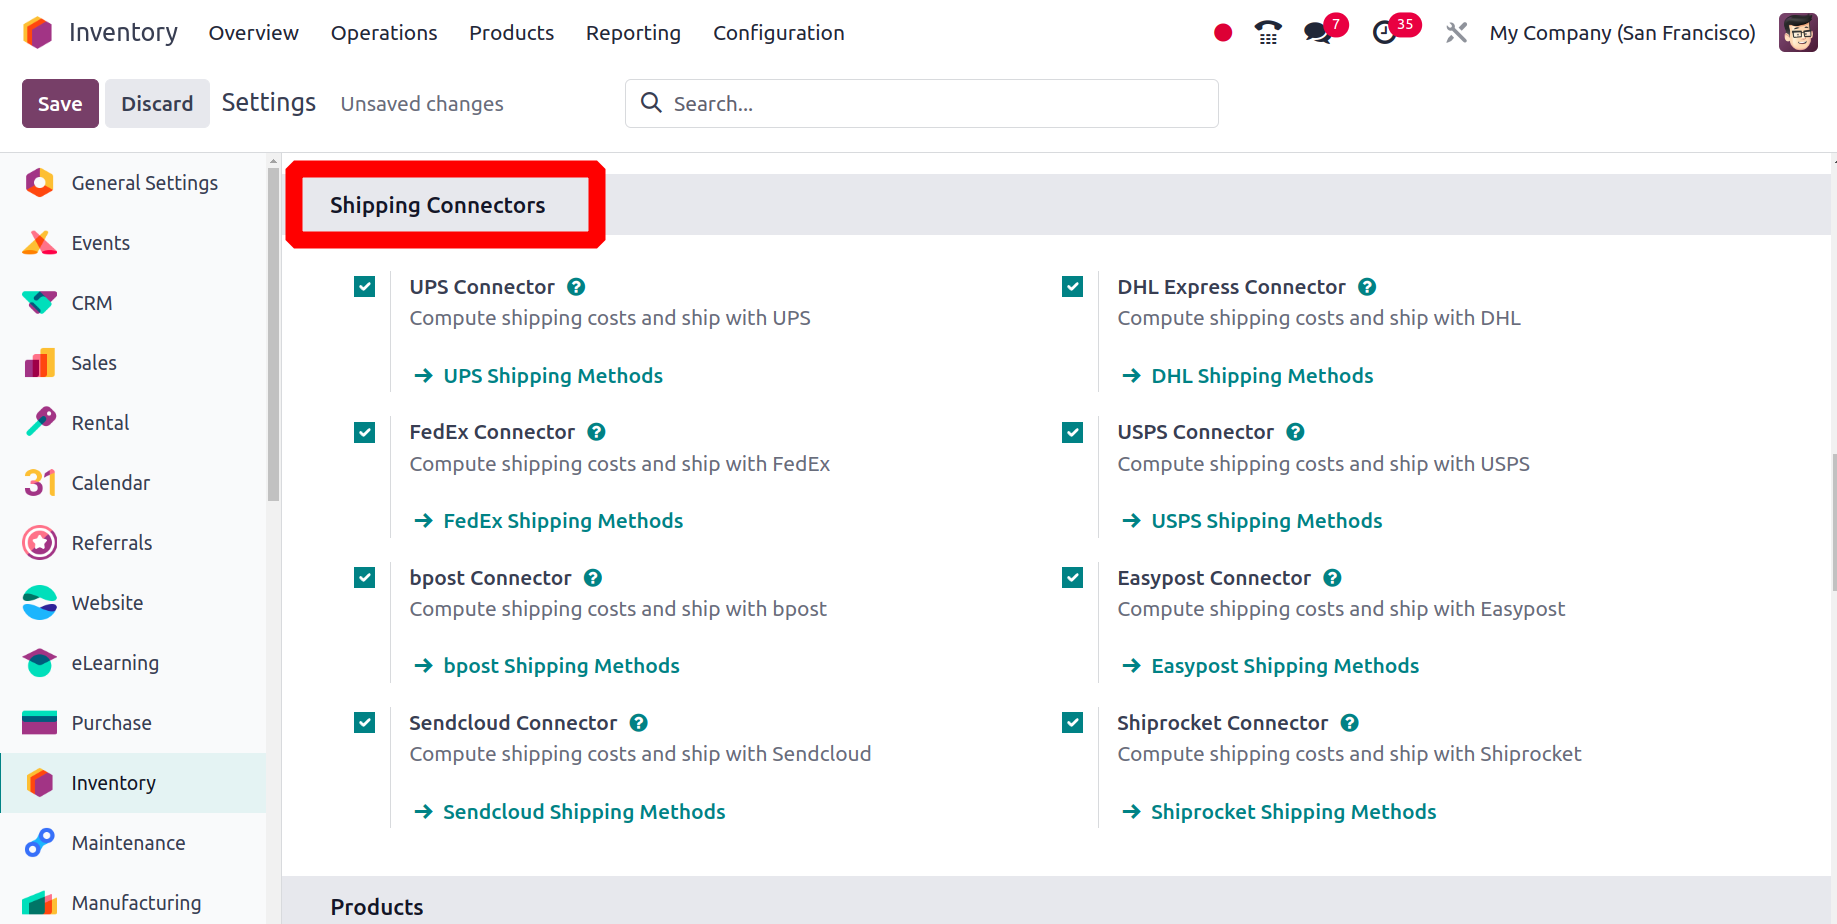Screen dimensions: 1837x924
Task: Click the Purchase sidebar icon
Action: tap(40, 723)
